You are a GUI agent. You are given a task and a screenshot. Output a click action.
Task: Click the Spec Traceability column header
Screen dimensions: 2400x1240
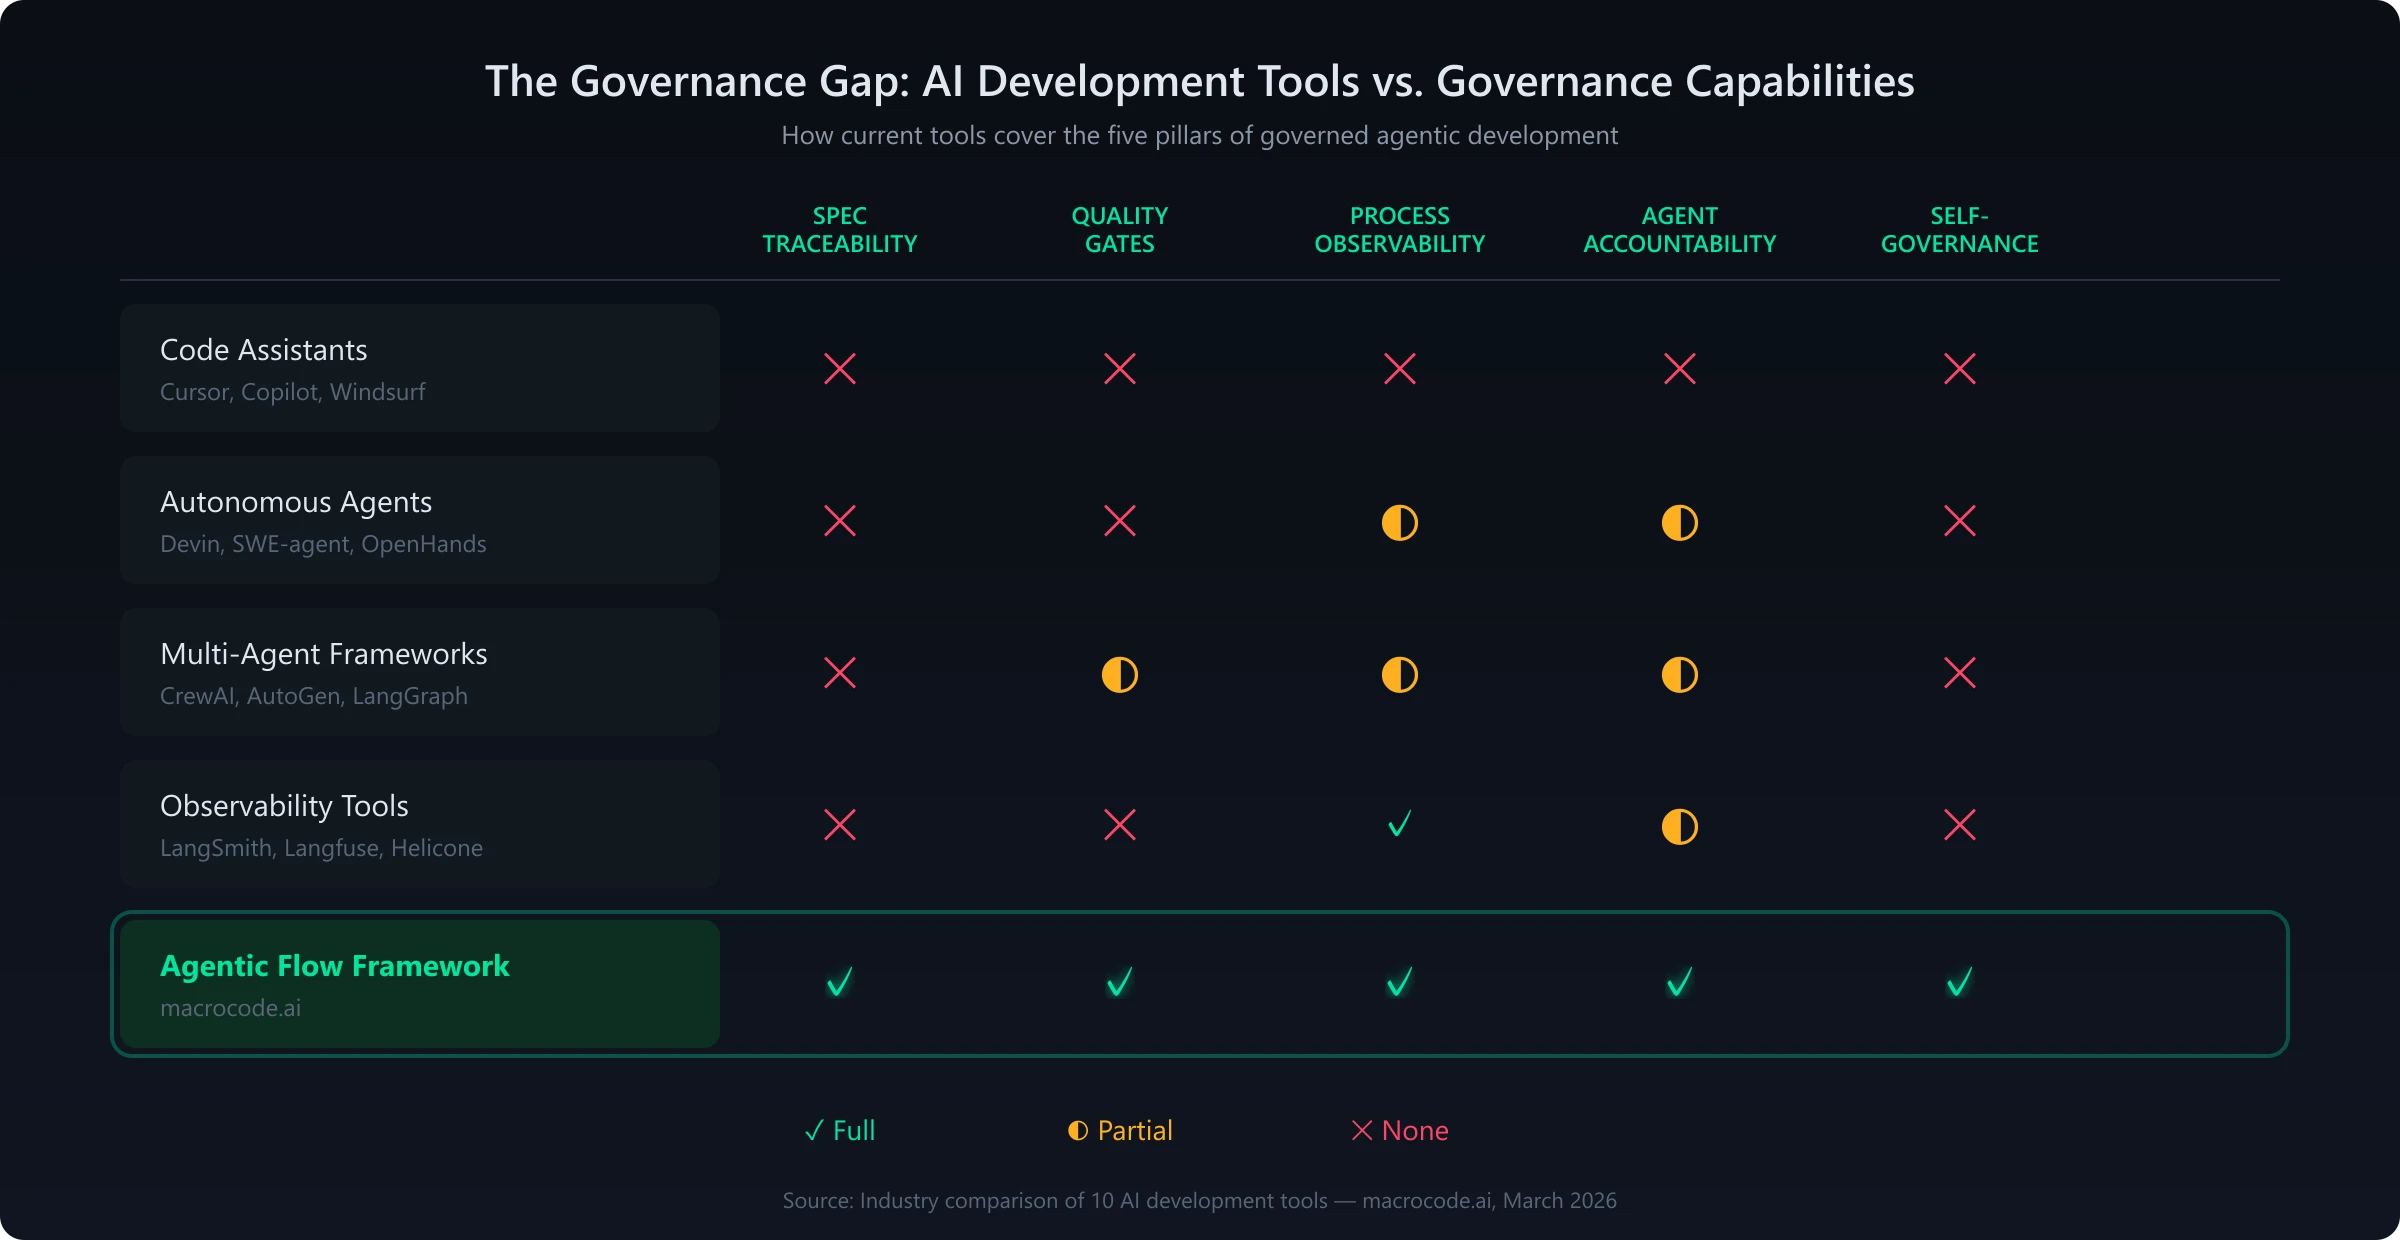[x=840, y=230]
